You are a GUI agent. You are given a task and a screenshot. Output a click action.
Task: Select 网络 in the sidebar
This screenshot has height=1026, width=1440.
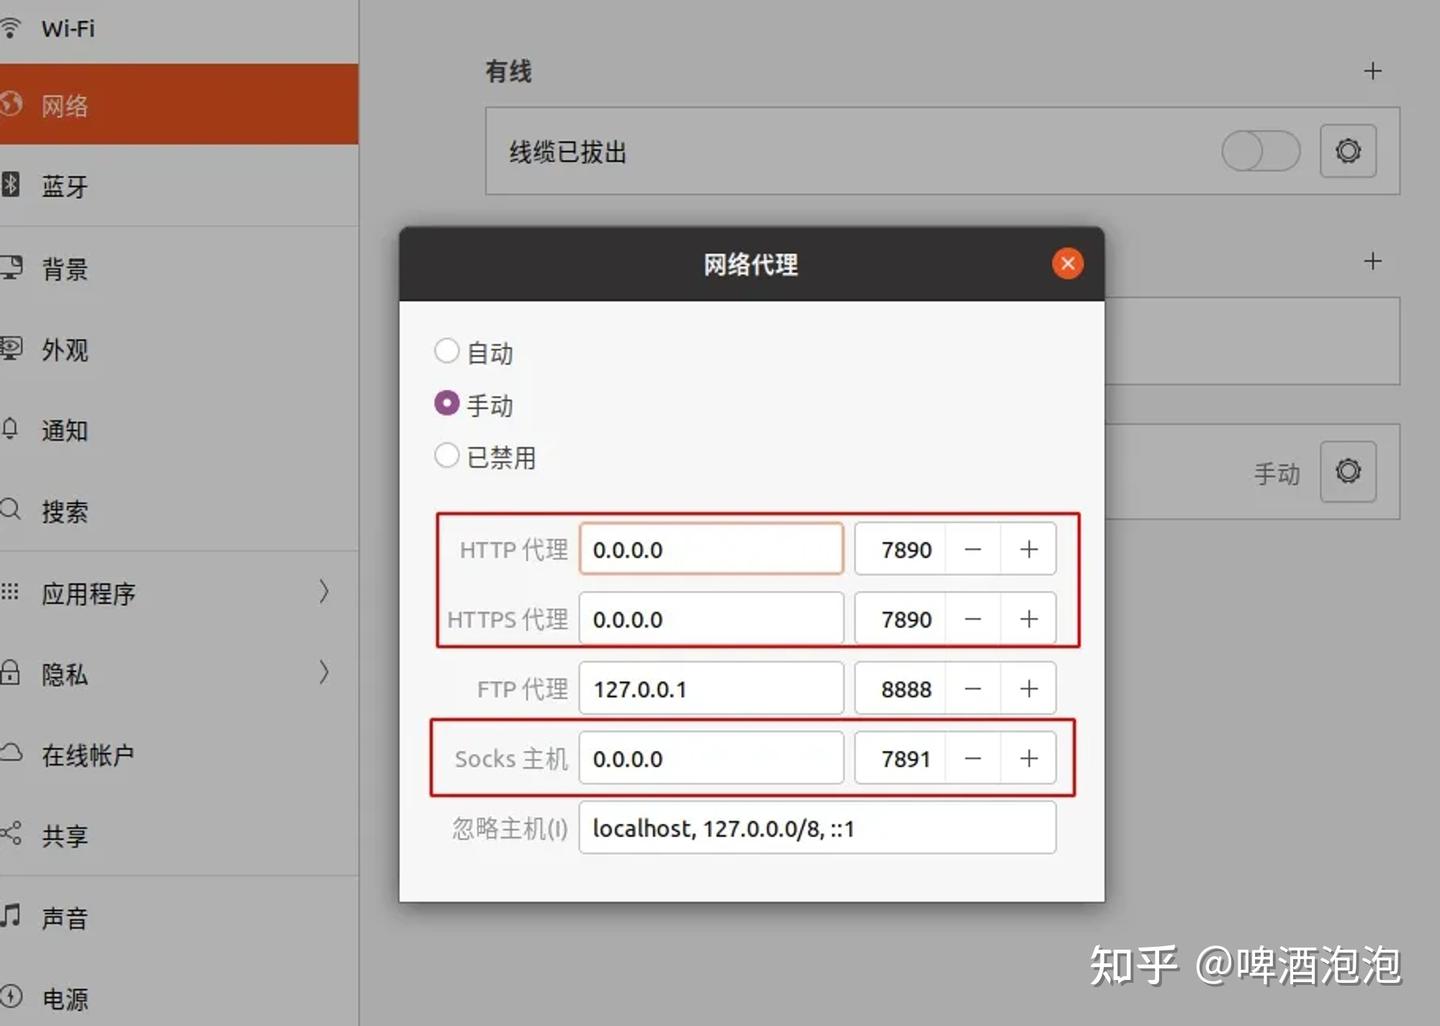pos(67,105)
